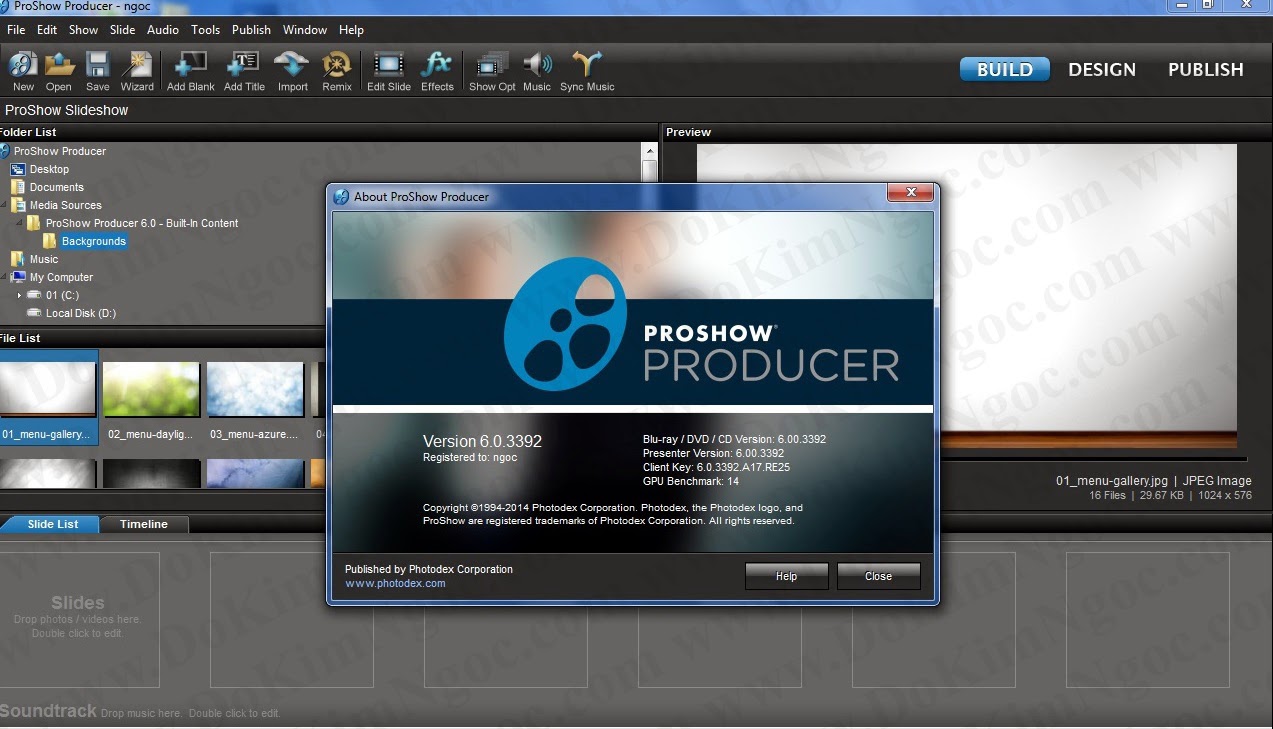Open the www.photodex.com link

tap(395, 583)
